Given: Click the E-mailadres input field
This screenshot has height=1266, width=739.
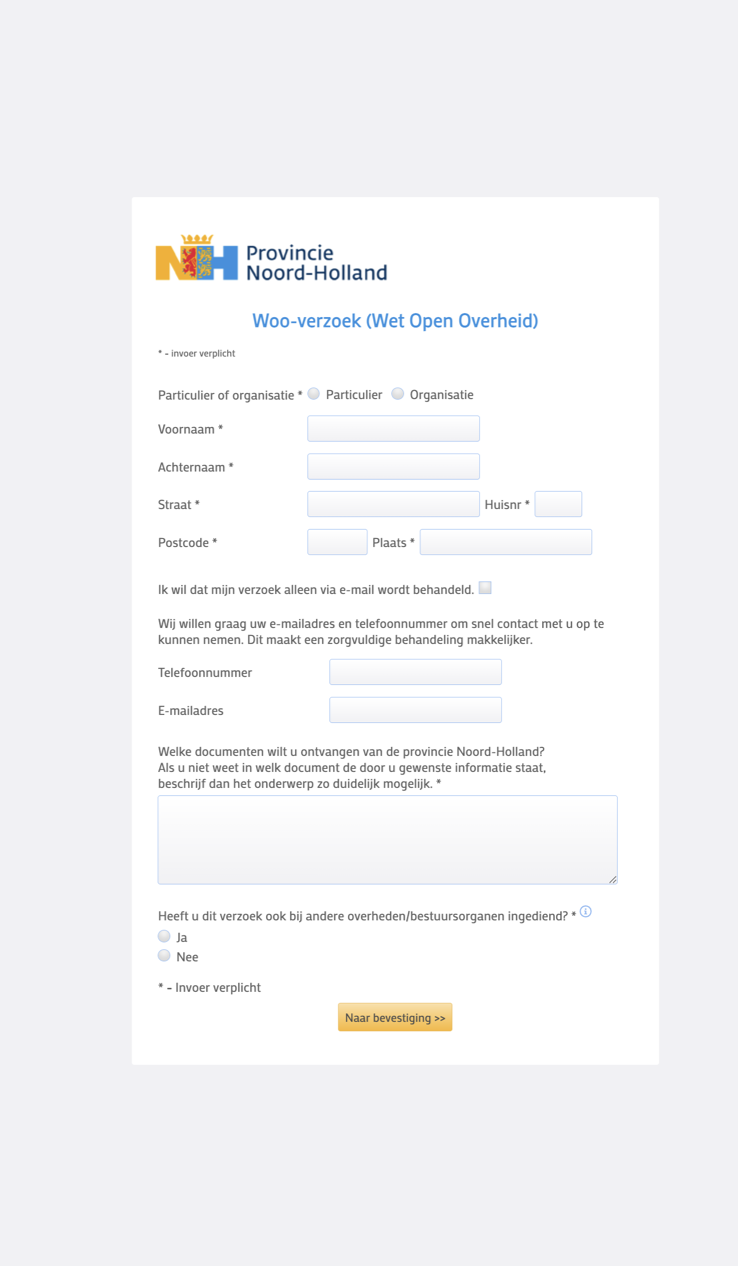Looking at the screenshot, I should tap(415, 710).
